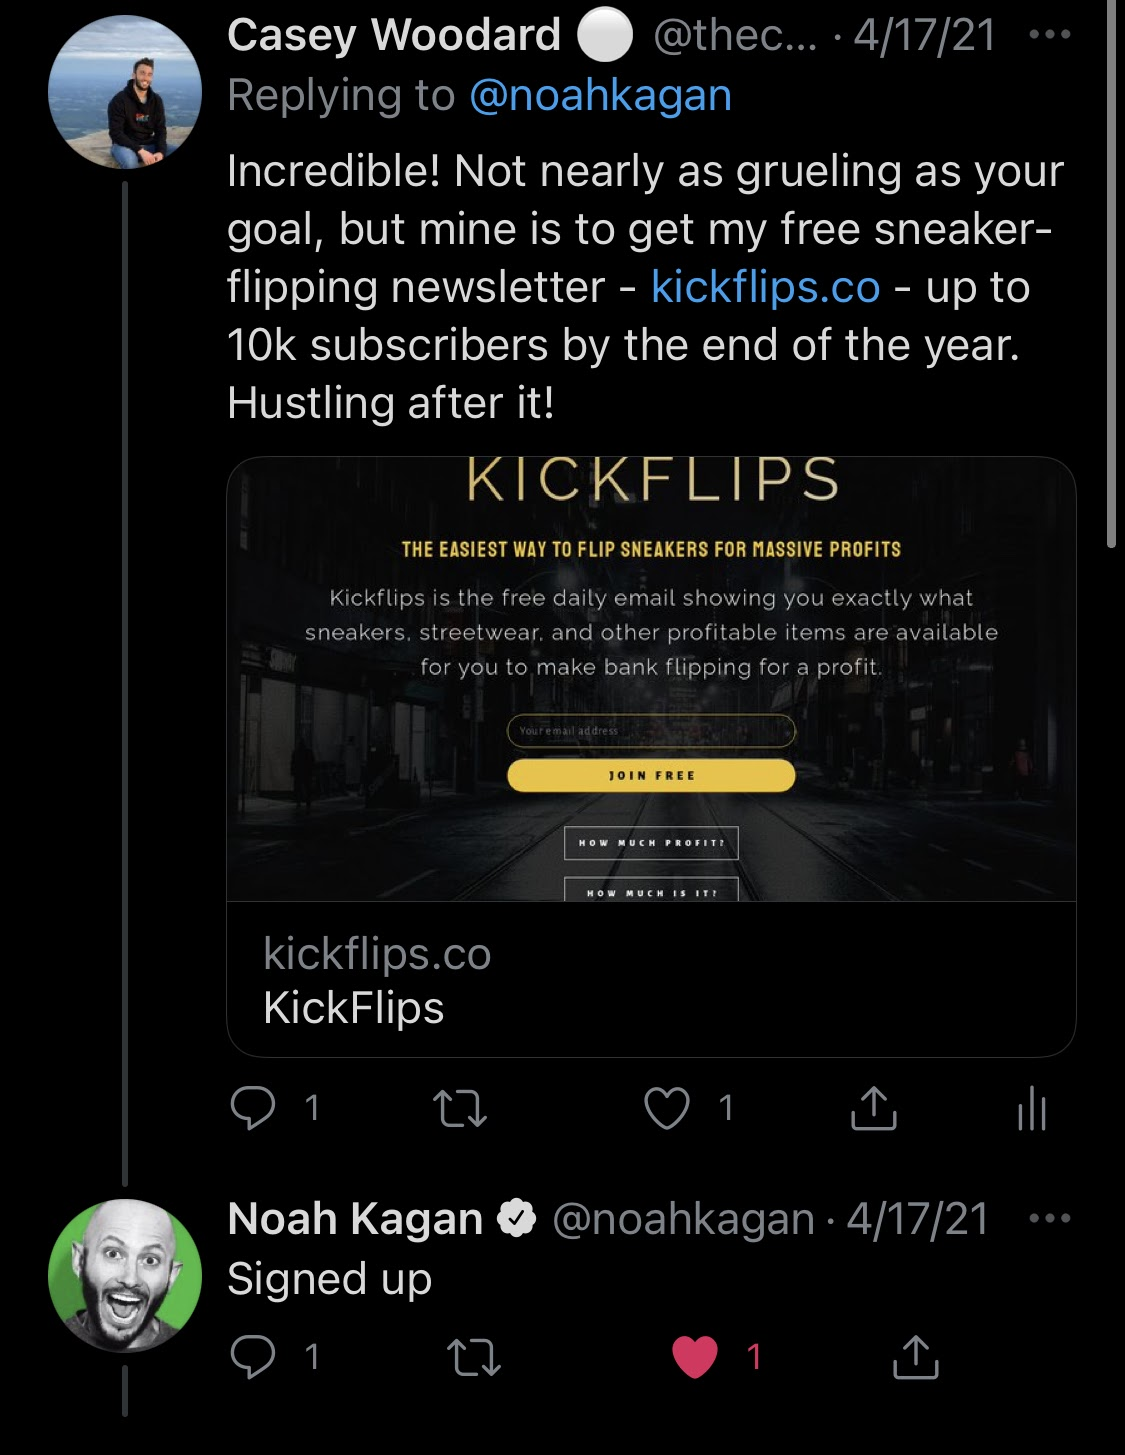Share Noah Kagan's reply
This screenshot has width=1125, height=1455.
click(914, 1357)
